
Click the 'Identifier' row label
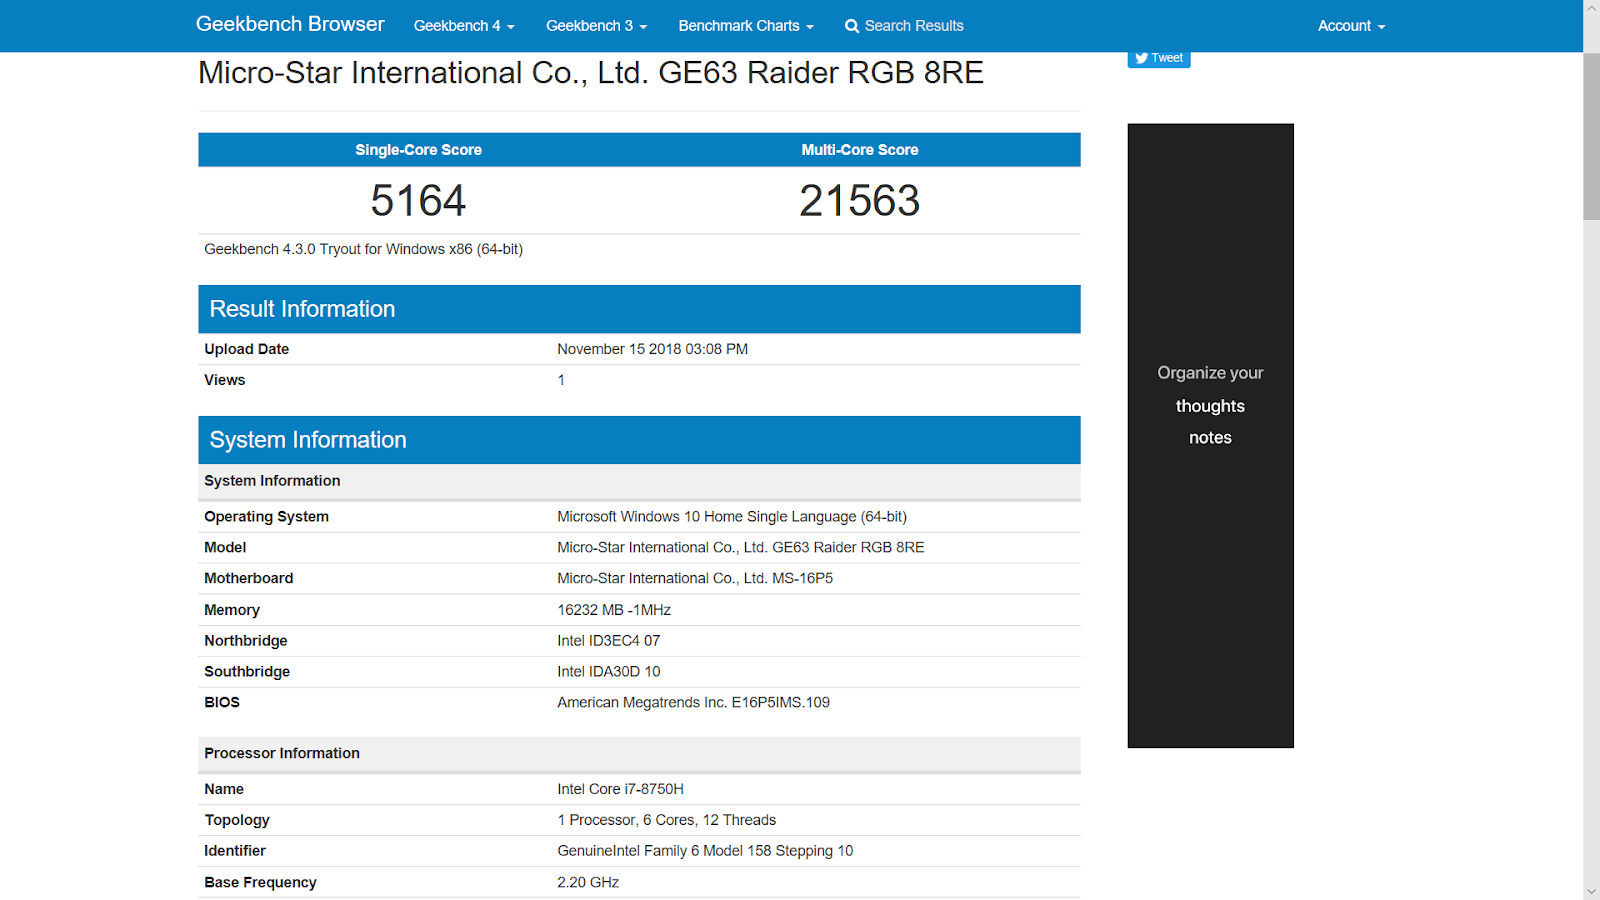pyautogui.click(x=235, y=851)
